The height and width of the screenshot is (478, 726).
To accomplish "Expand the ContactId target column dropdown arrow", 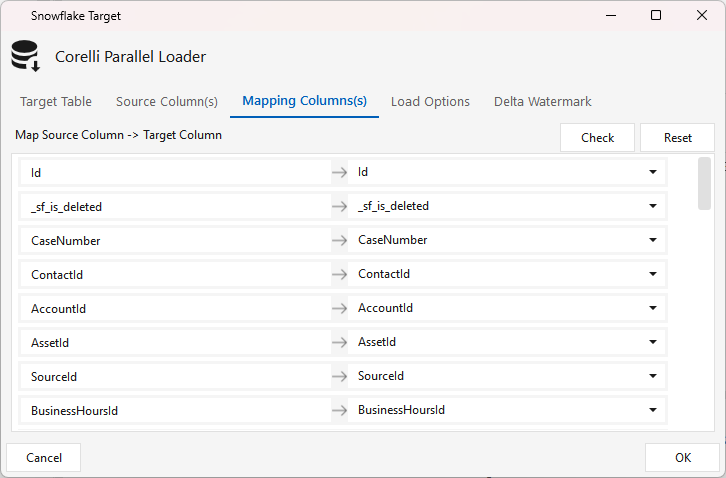I will (x=653, y=274).
